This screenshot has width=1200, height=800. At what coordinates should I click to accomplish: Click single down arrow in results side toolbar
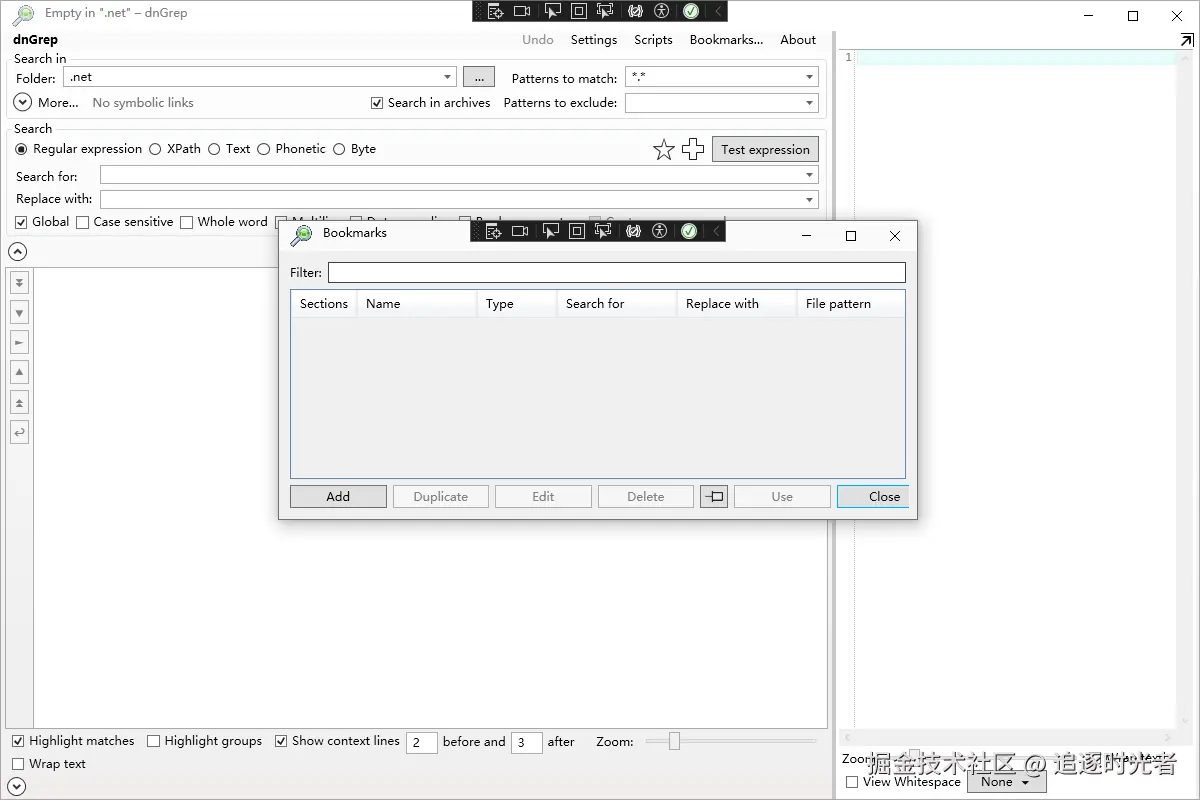[x=19, y=313]
